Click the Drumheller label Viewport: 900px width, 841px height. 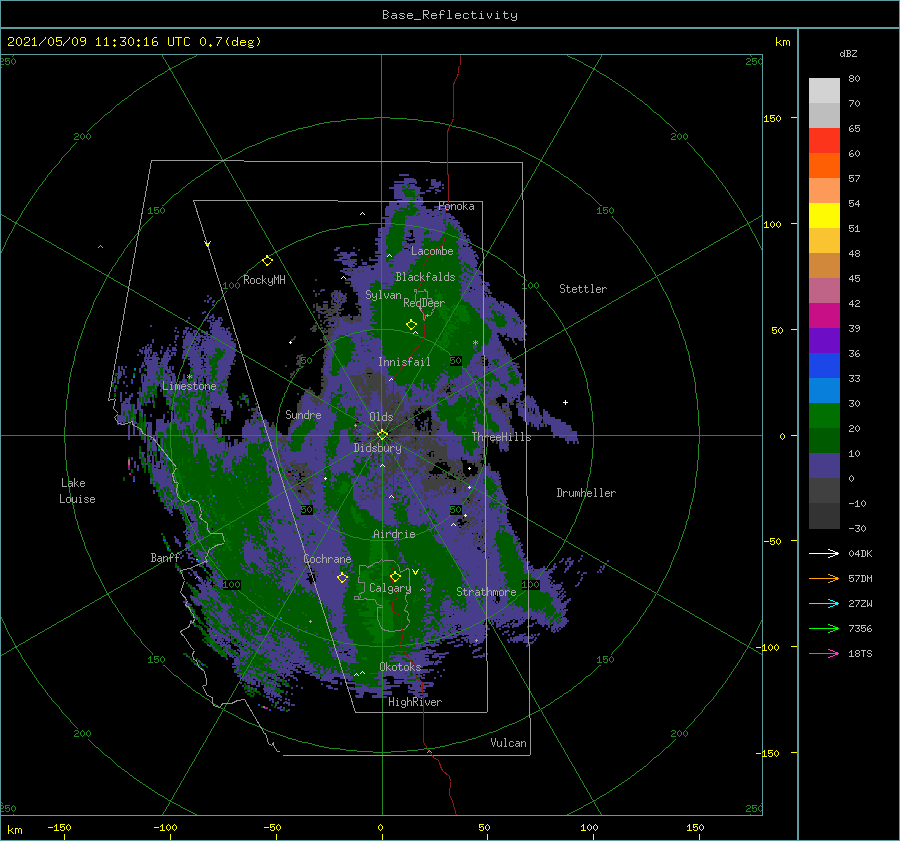click(586, 493)
